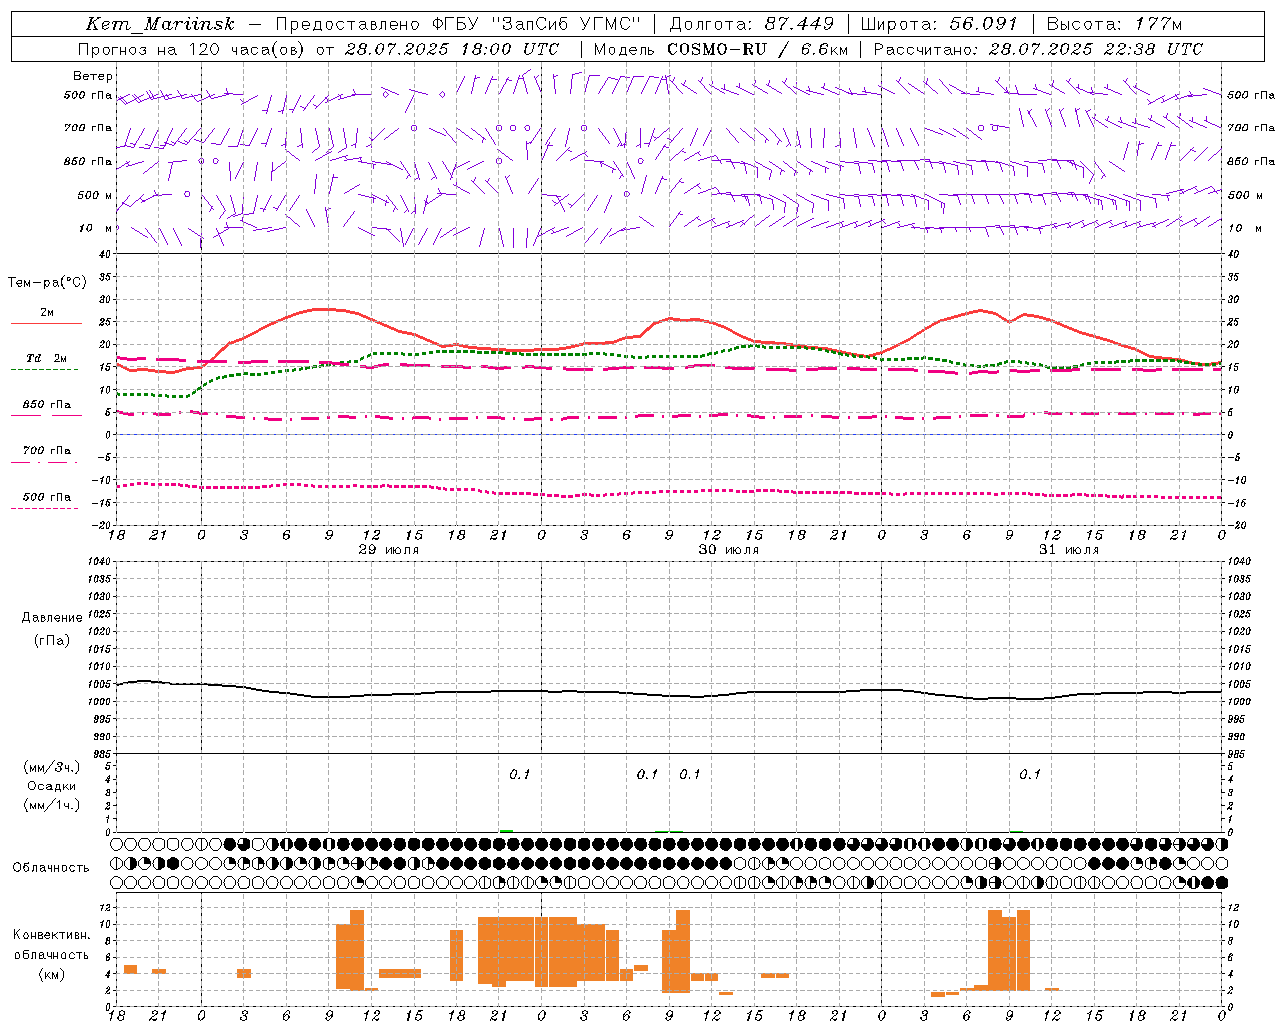Click the 10 м wind level label at left

coord(96,229)
